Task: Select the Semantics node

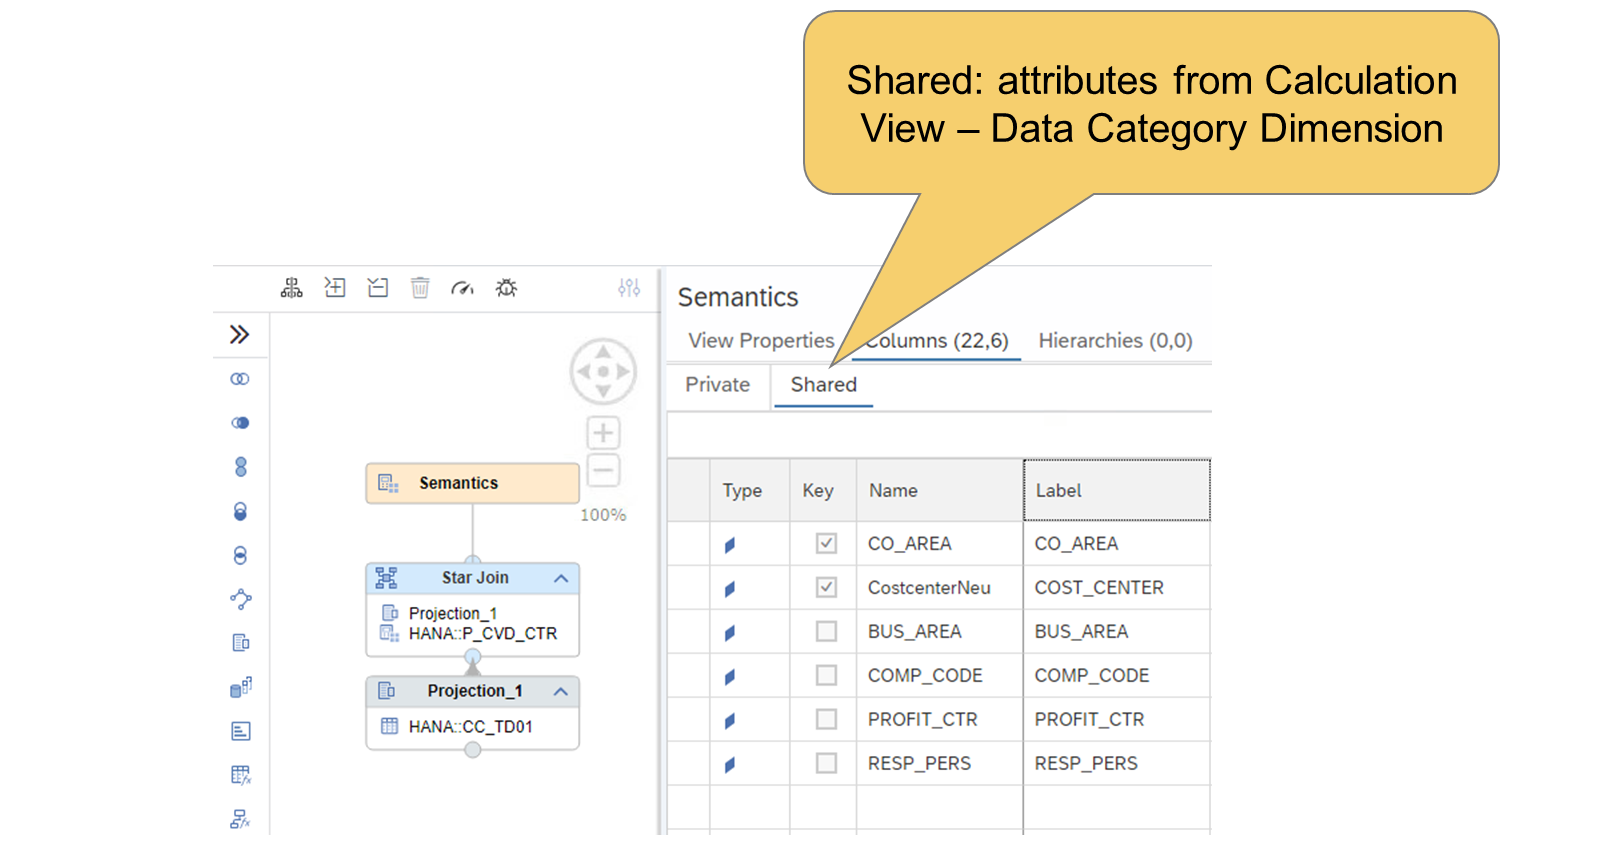Action: tap(472, 483)
